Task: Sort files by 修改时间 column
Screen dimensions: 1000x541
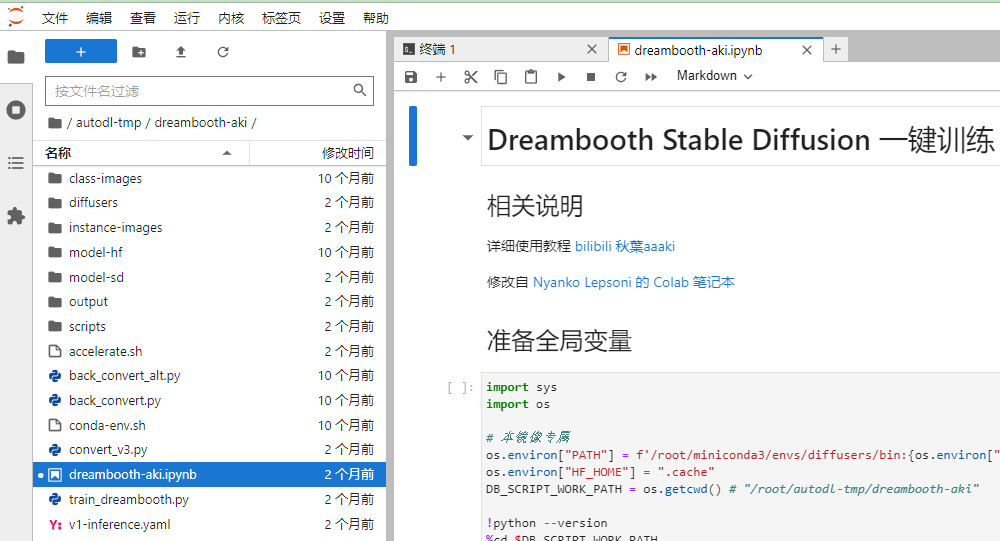Action: click(x=318, y=153)
